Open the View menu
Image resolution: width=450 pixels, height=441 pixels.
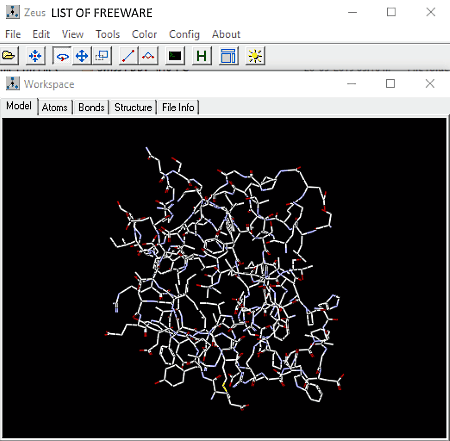click(x=73, y=34)
